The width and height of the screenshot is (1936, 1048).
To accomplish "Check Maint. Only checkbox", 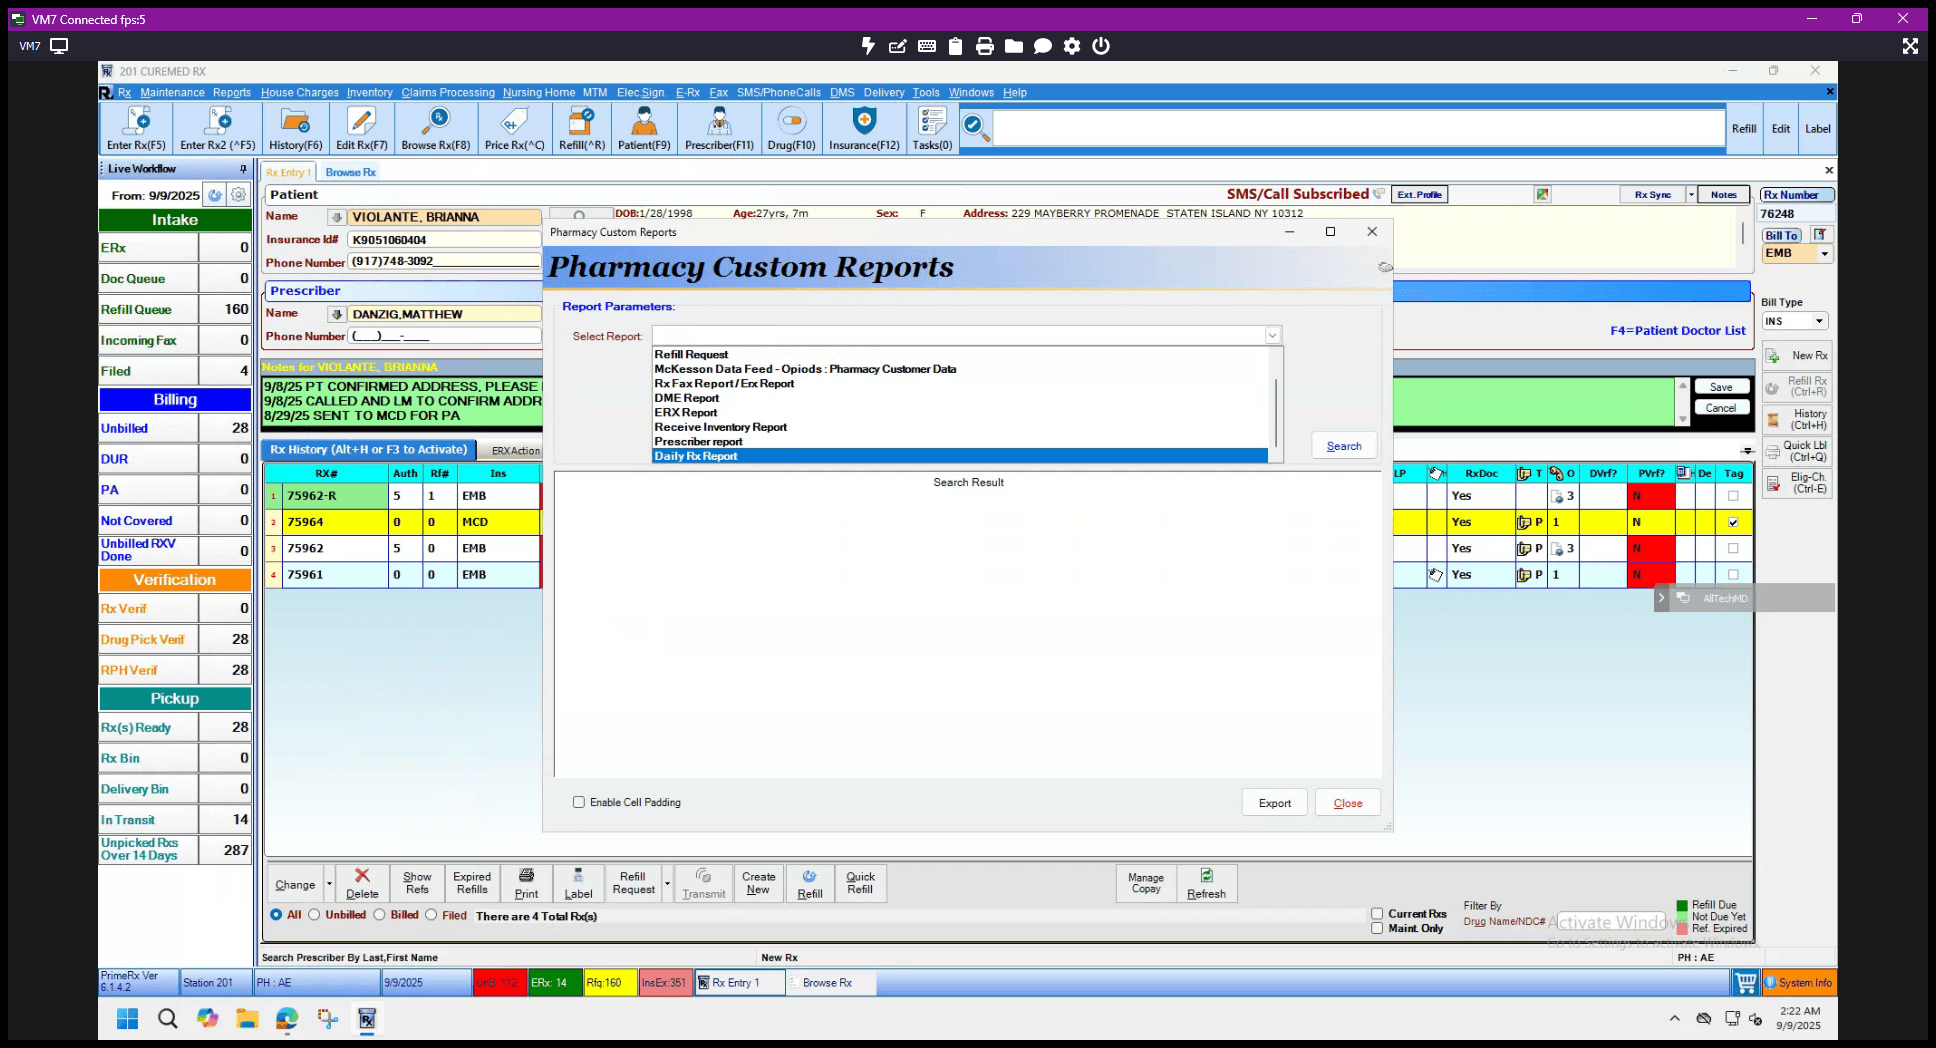I will 1377,928.
